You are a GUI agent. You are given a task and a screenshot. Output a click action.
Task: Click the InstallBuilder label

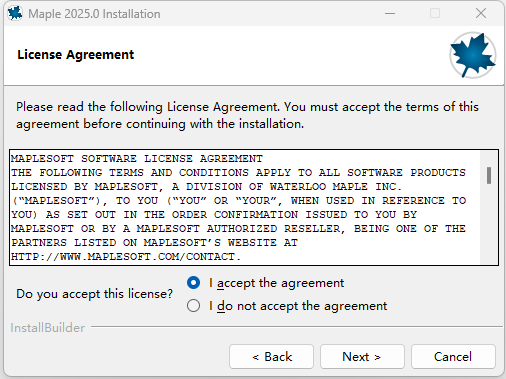47,328
